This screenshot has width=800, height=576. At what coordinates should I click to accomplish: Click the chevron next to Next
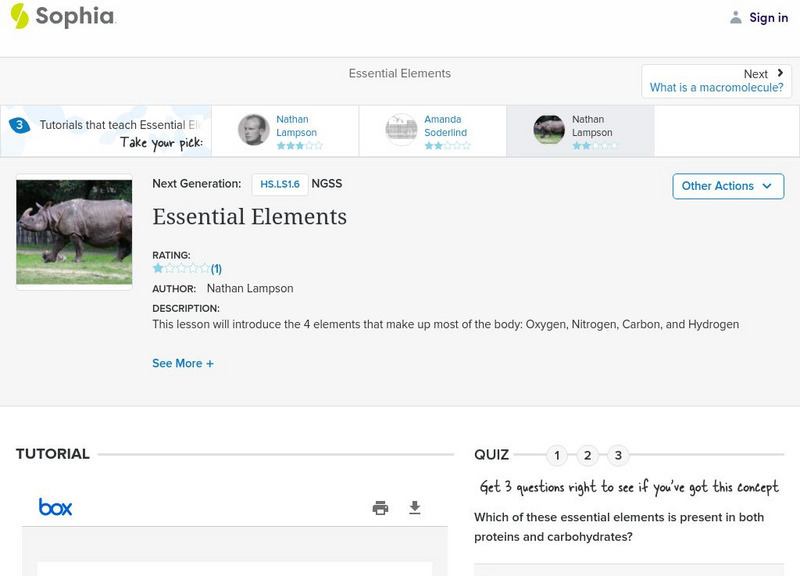point(781,73)
